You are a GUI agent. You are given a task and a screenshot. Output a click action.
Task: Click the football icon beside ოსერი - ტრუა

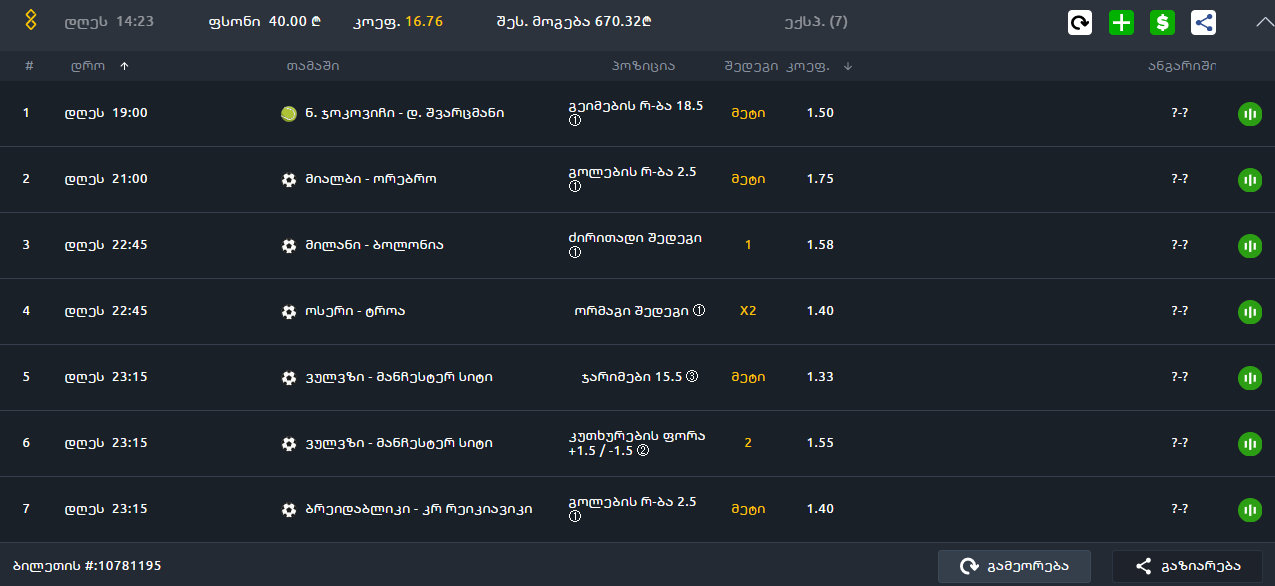[289, 312]
